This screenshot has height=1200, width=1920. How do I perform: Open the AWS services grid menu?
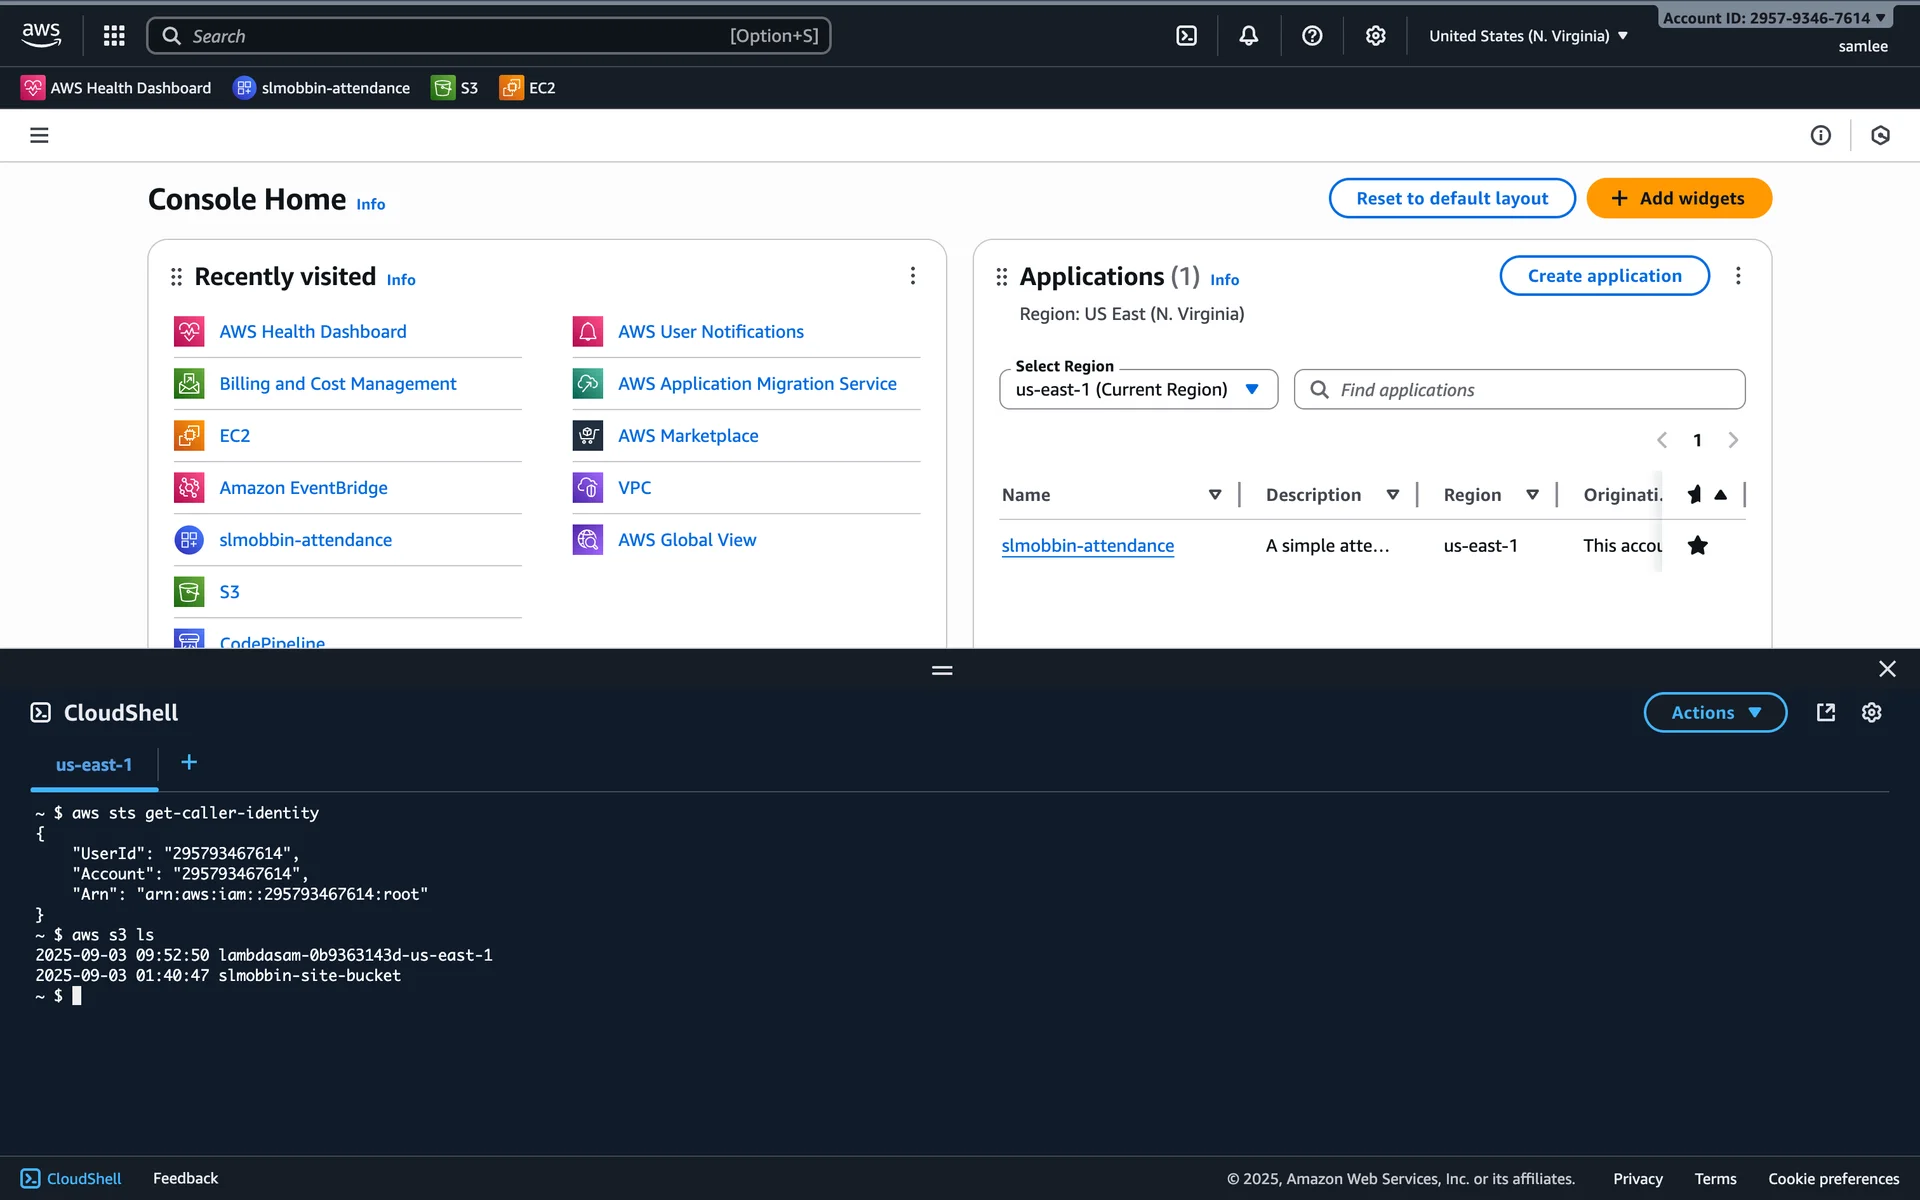[114, 36]
